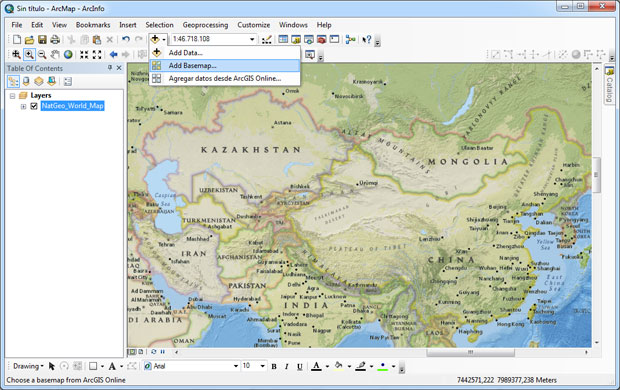The height and width of the screenshot is (390, 620).
Task: Click the Paste clipboard icon
Action: (97, 39)
